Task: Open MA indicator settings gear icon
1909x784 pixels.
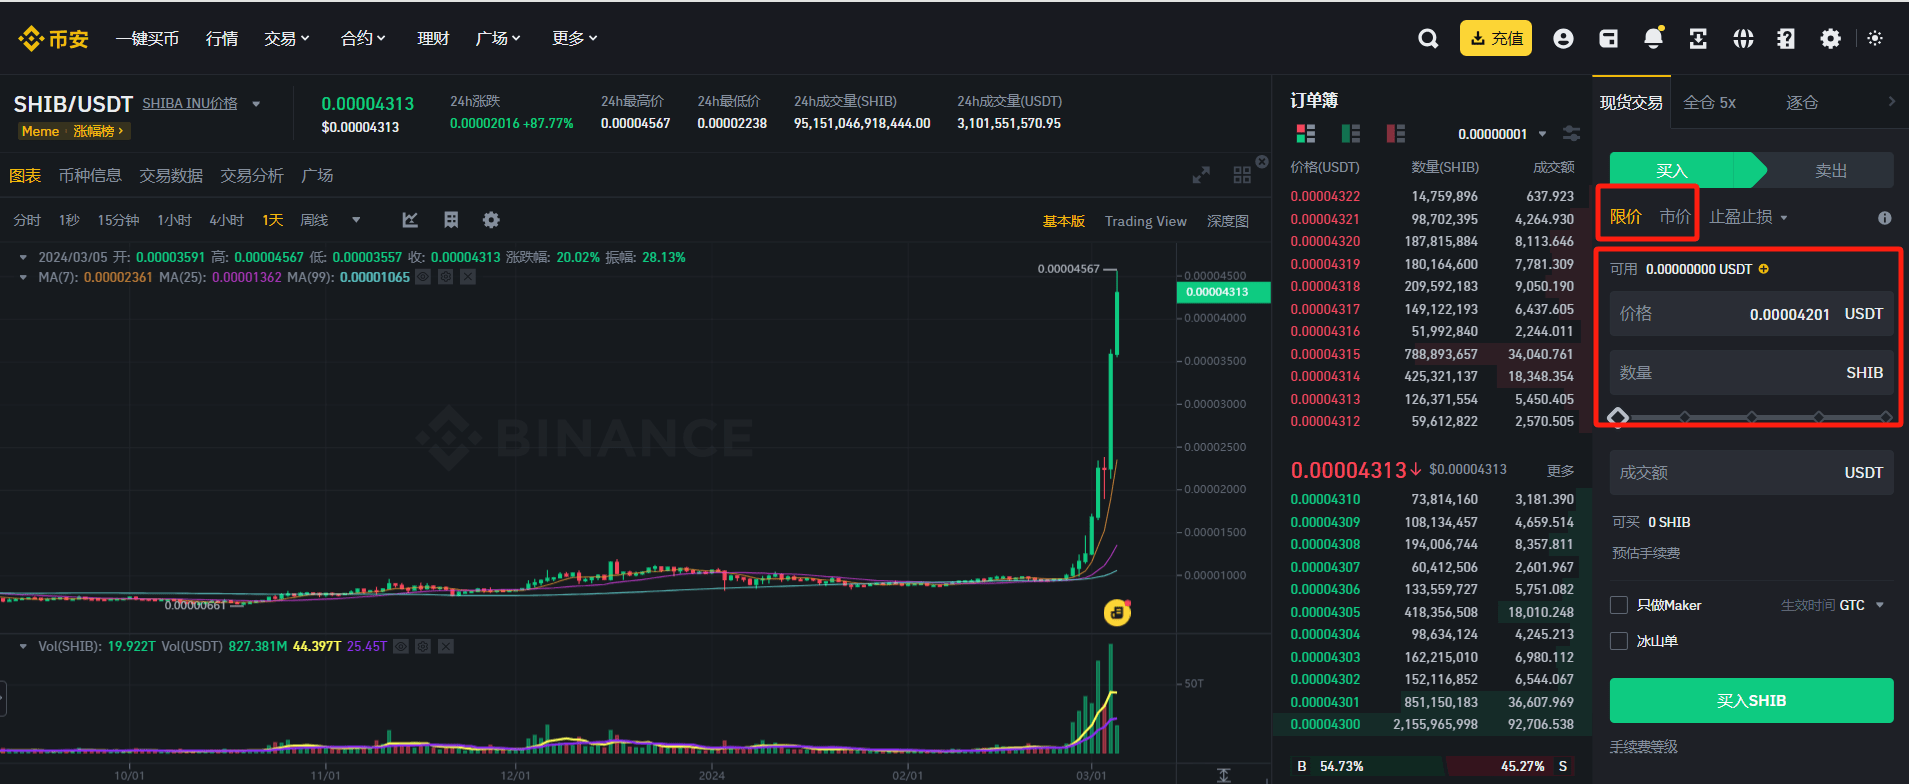Action: tap(445, 277)
